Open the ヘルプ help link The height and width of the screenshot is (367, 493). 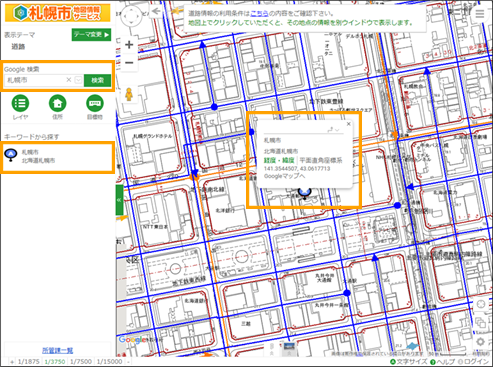[443, 362]
